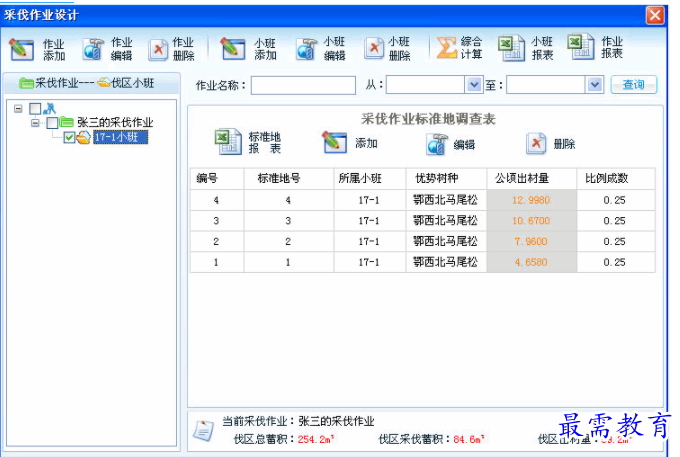The image size is (680, 457).
Task: Click 鄂西北马尾松 in row numbered 4
Action: point(445,200)
